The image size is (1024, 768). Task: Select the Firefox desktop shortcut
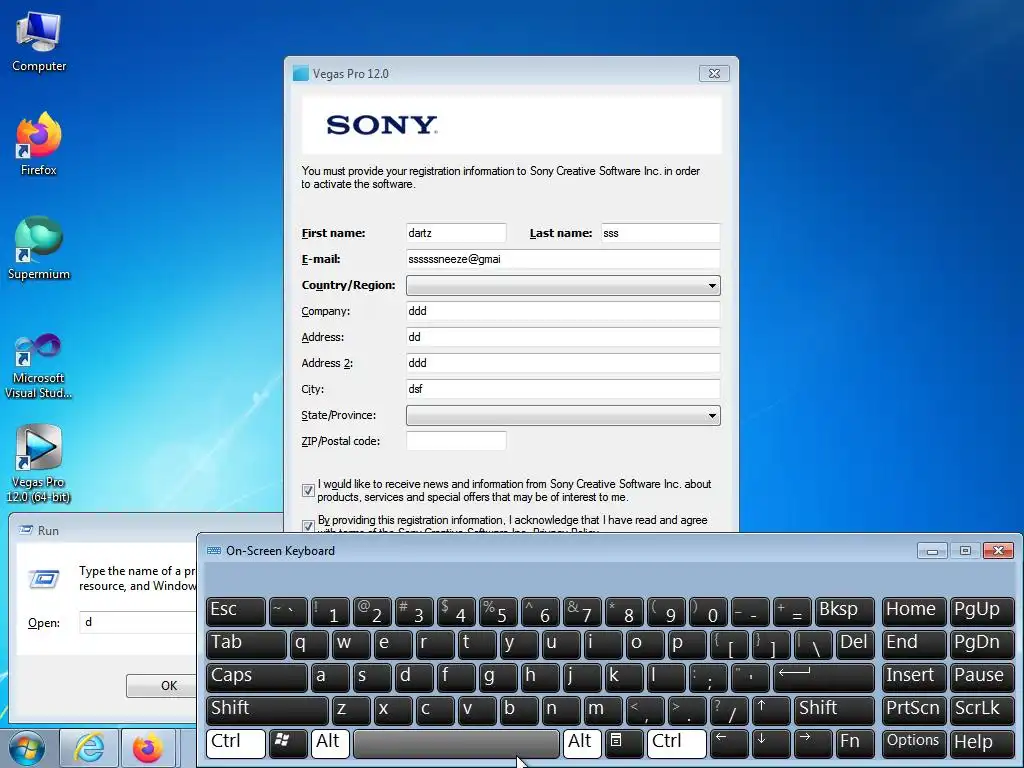click(x=39, y=144)
